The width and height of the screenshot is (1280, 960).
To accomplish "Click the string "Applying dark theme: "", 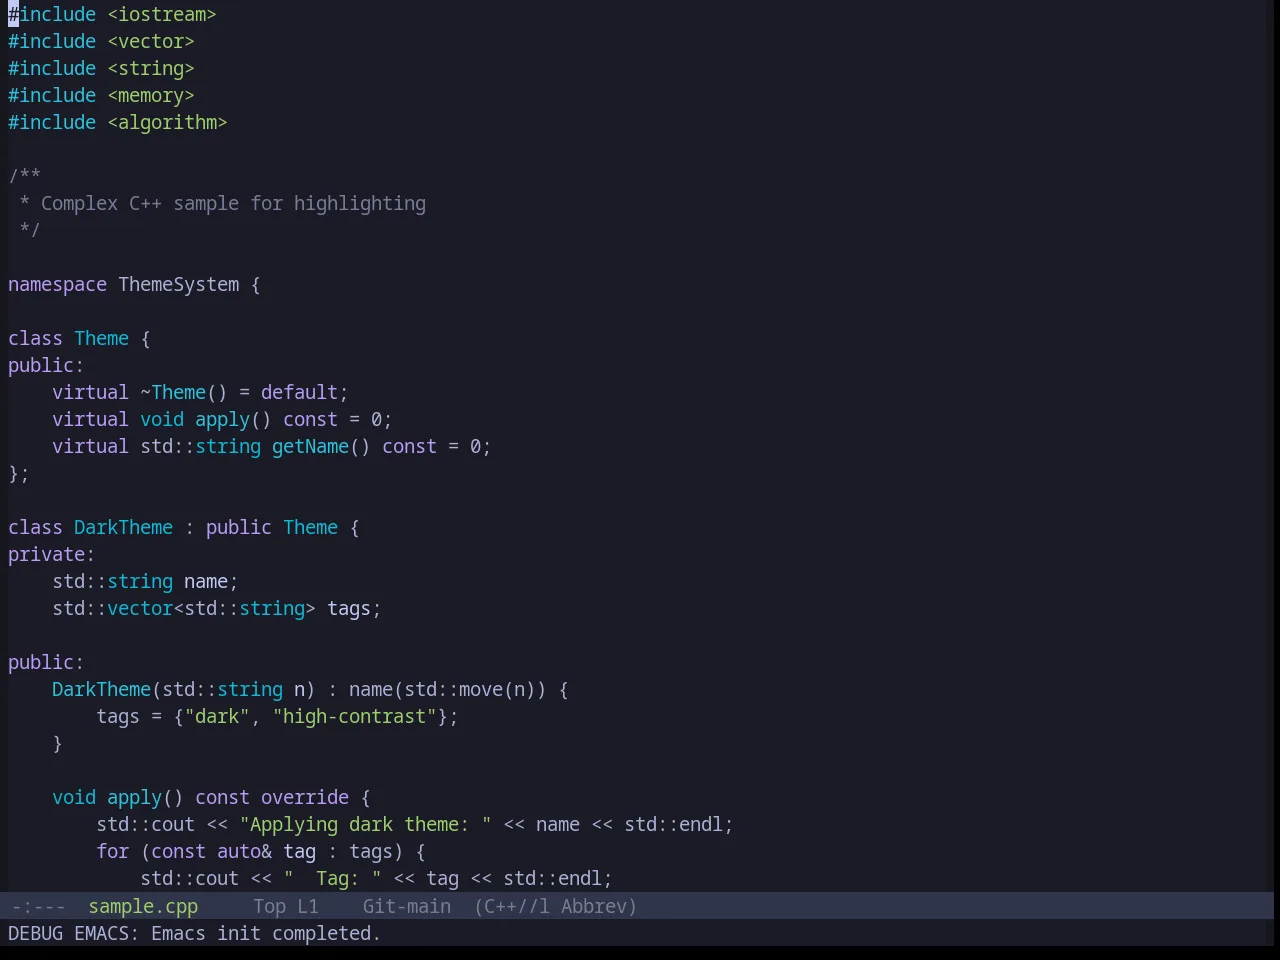I will coord(366,824).
